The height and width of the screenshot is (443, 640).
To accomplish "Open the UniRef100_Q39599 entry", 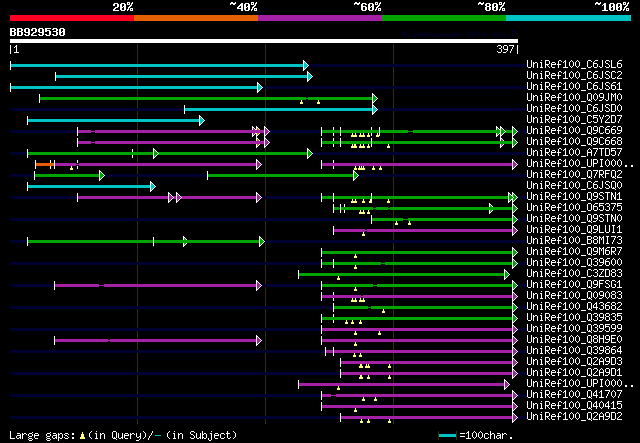I will point(574,329).
